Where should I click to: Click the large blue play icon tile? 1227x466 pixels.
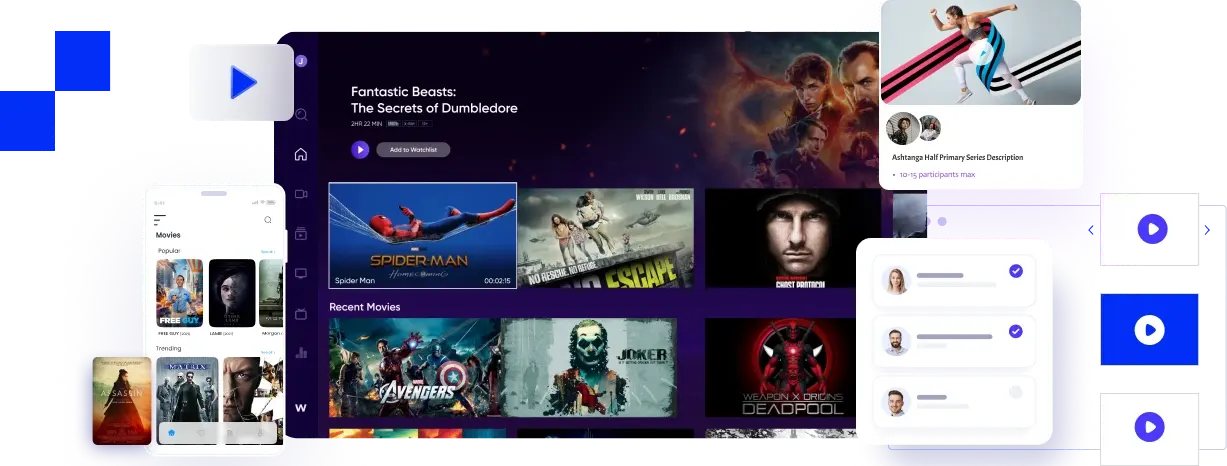(241, 82)
